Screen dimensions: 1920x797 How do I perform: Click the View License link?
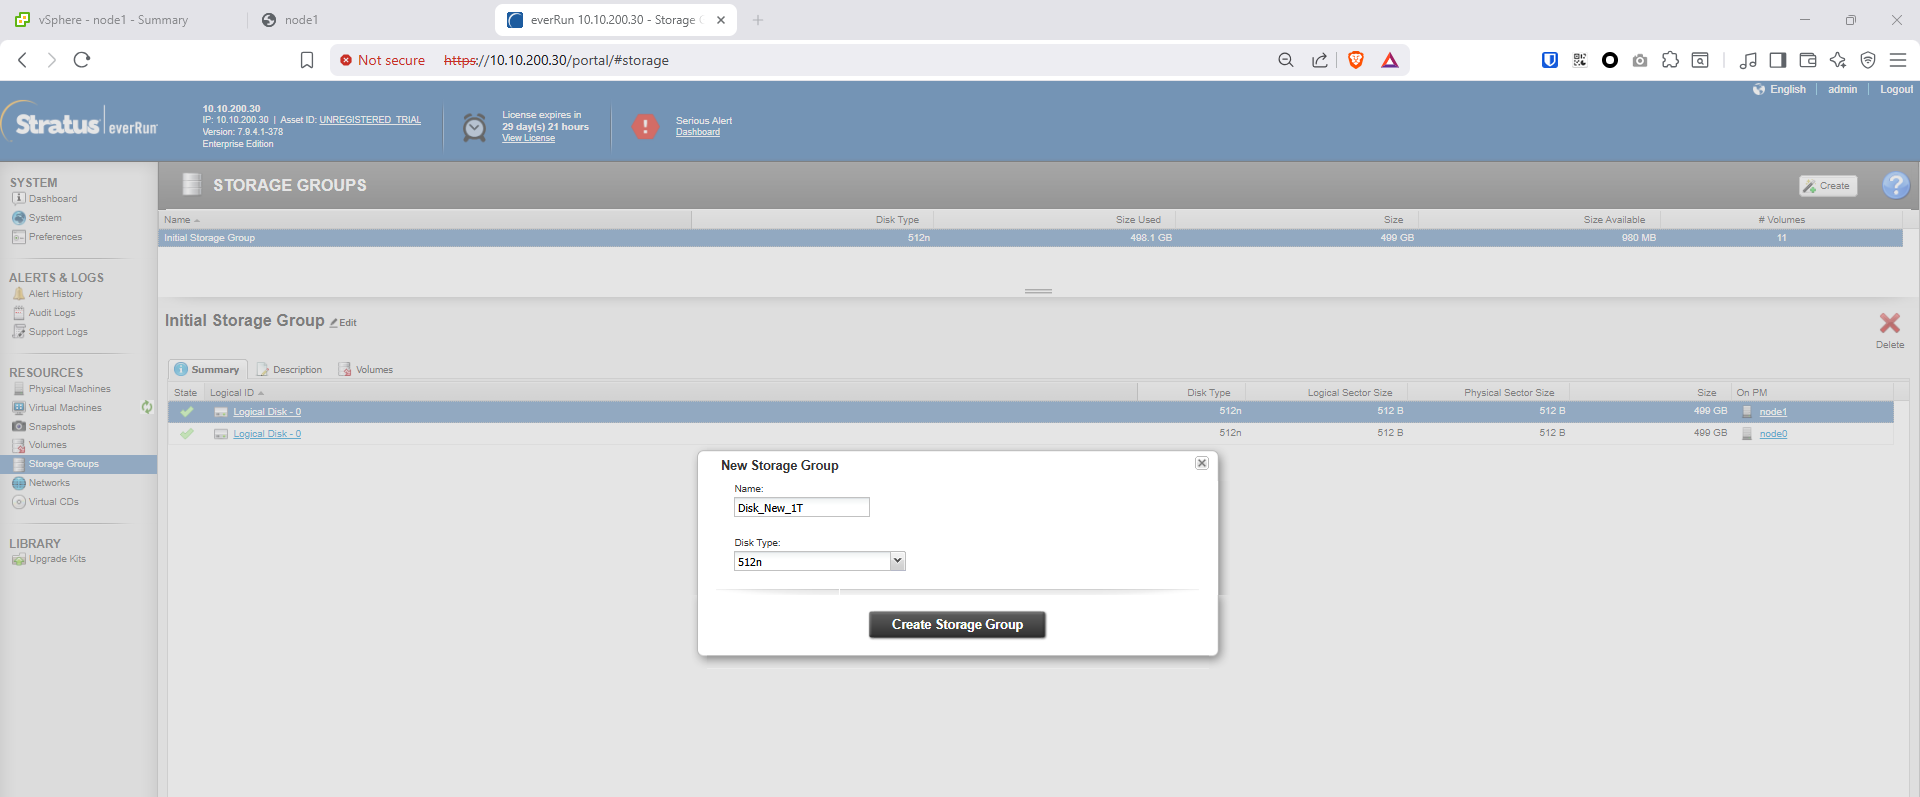point(528,138)
